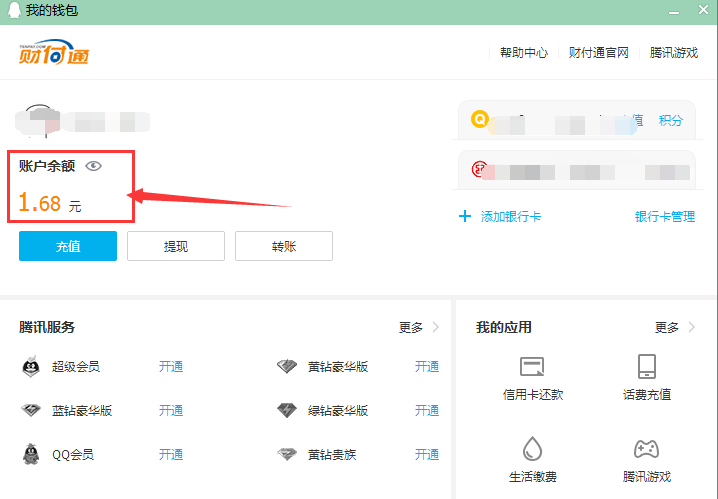Click the 绿钻豪华版 diamond icon
Image resolution: width=718 pixels, height=499 pixels.
point(287,410)
